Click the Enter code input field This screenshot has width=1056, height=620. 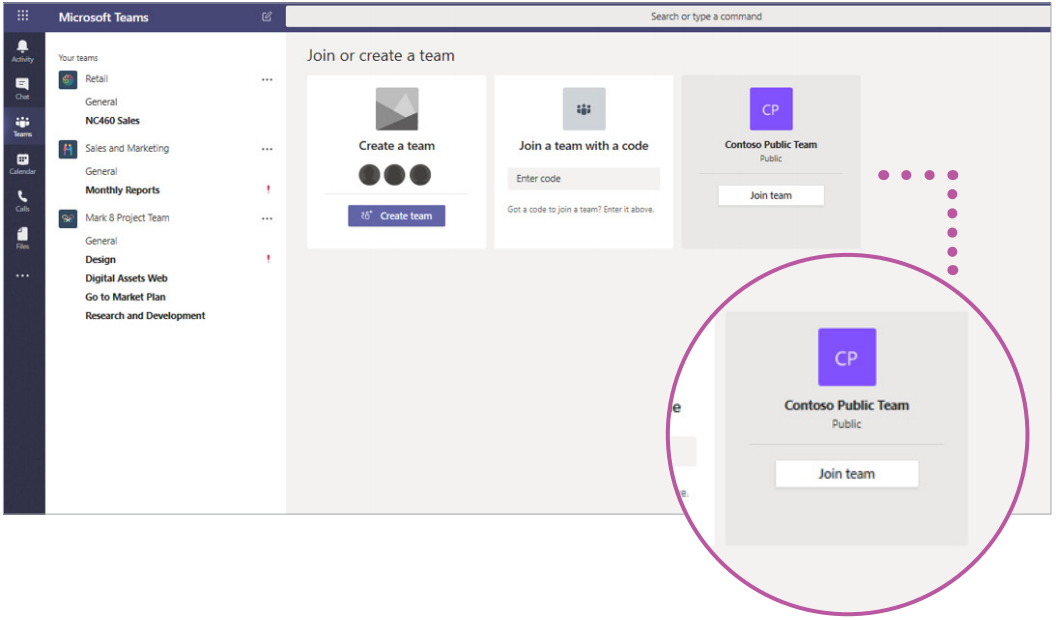coord(583,178)
